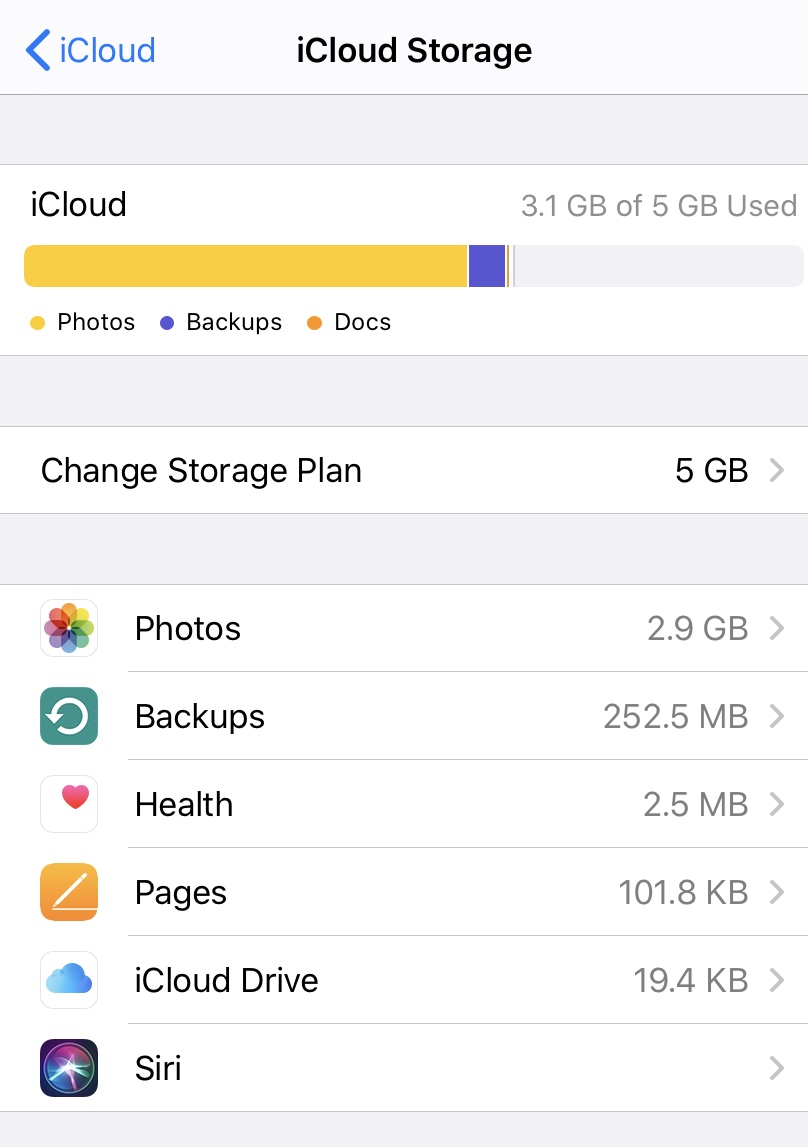
Task: Open Change Storage Plan
Action: click(x=404, y=470)
